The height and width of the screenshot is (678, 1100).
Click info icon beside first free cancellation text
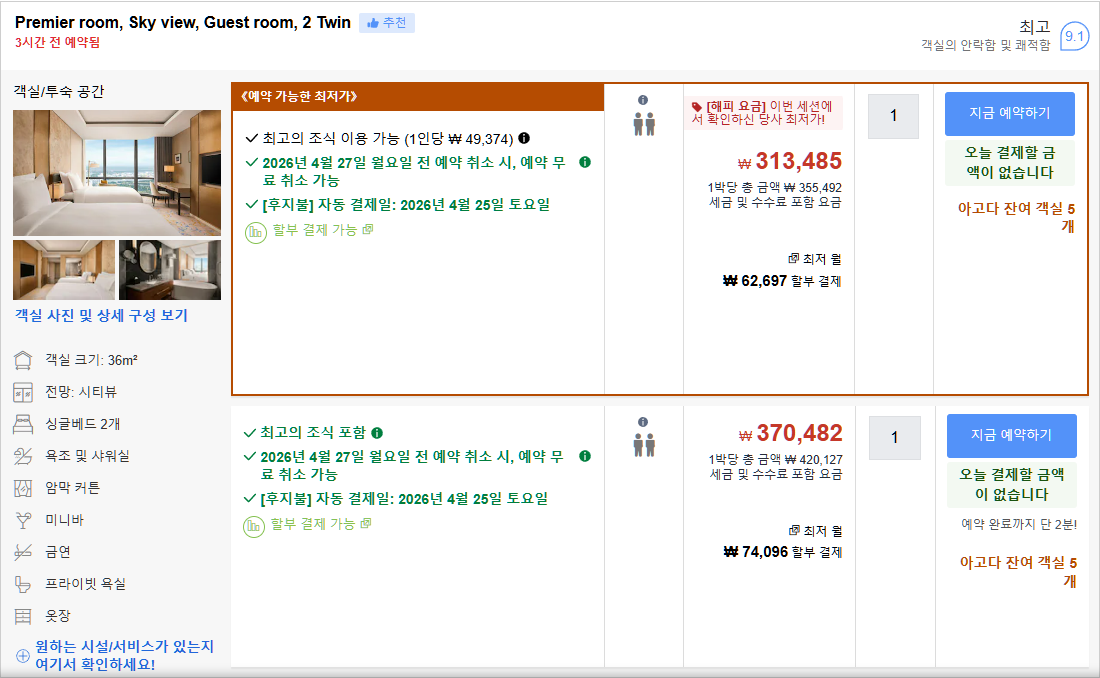[585, 162]
